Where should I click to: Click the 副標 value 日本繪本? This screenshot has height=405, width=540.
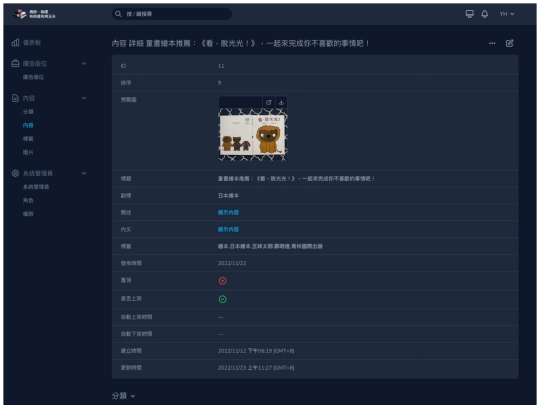(x=228, y=196)
